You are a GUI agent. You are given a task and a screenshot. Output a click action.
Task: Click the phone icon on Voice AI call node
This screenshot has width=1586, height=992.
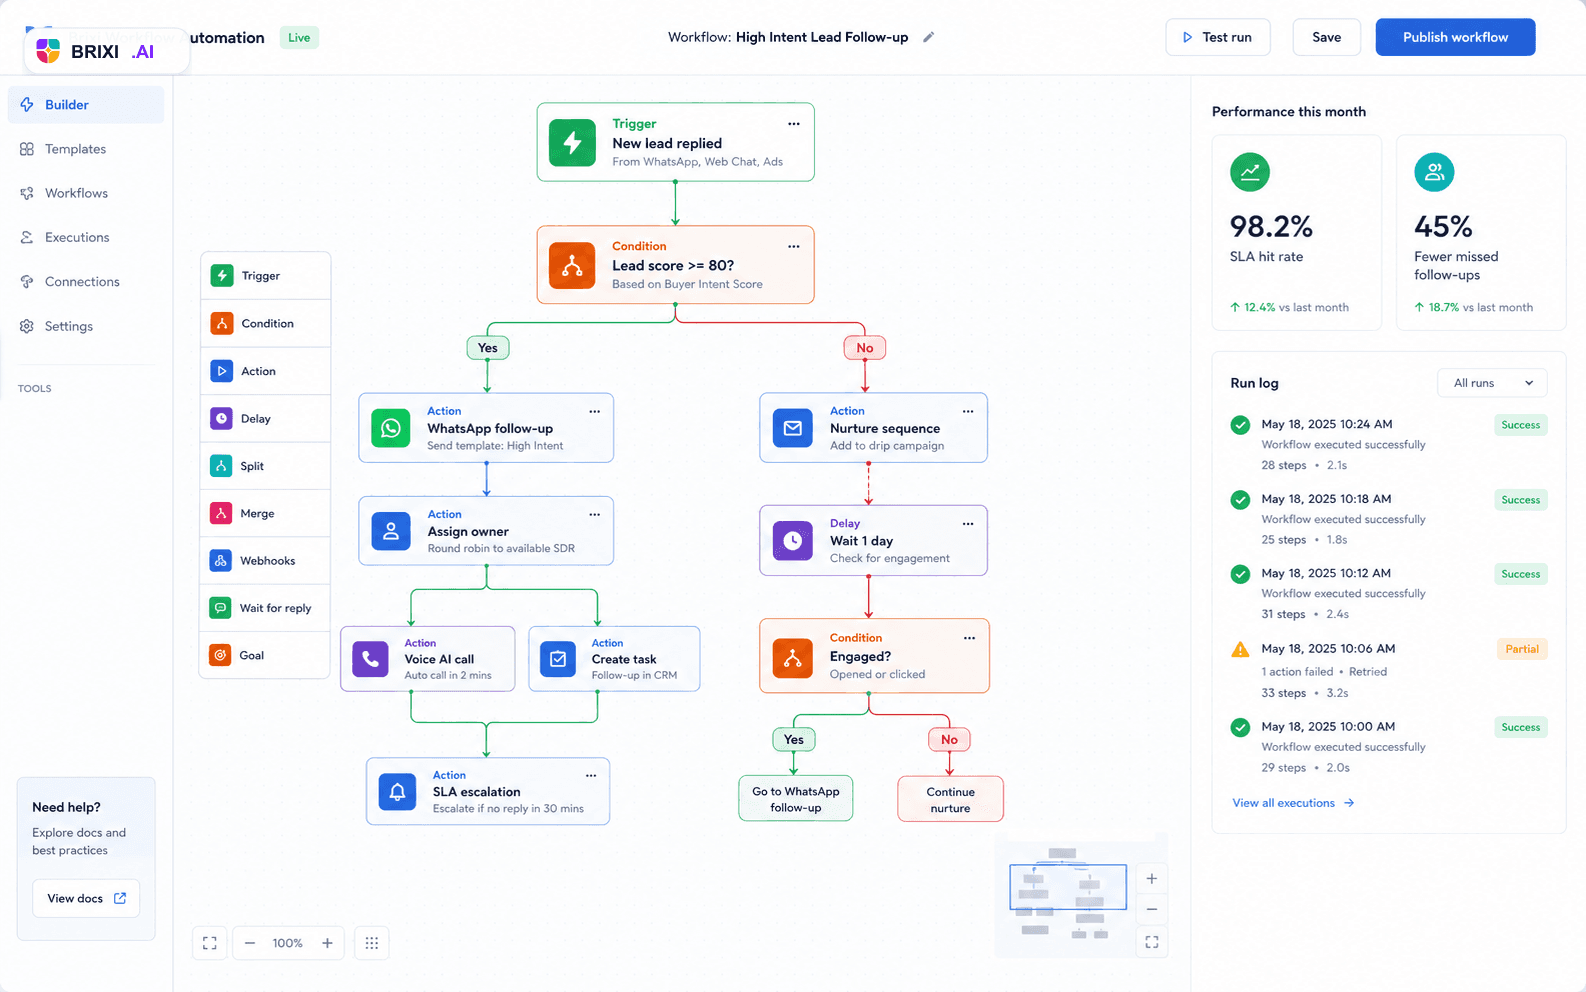371,659
